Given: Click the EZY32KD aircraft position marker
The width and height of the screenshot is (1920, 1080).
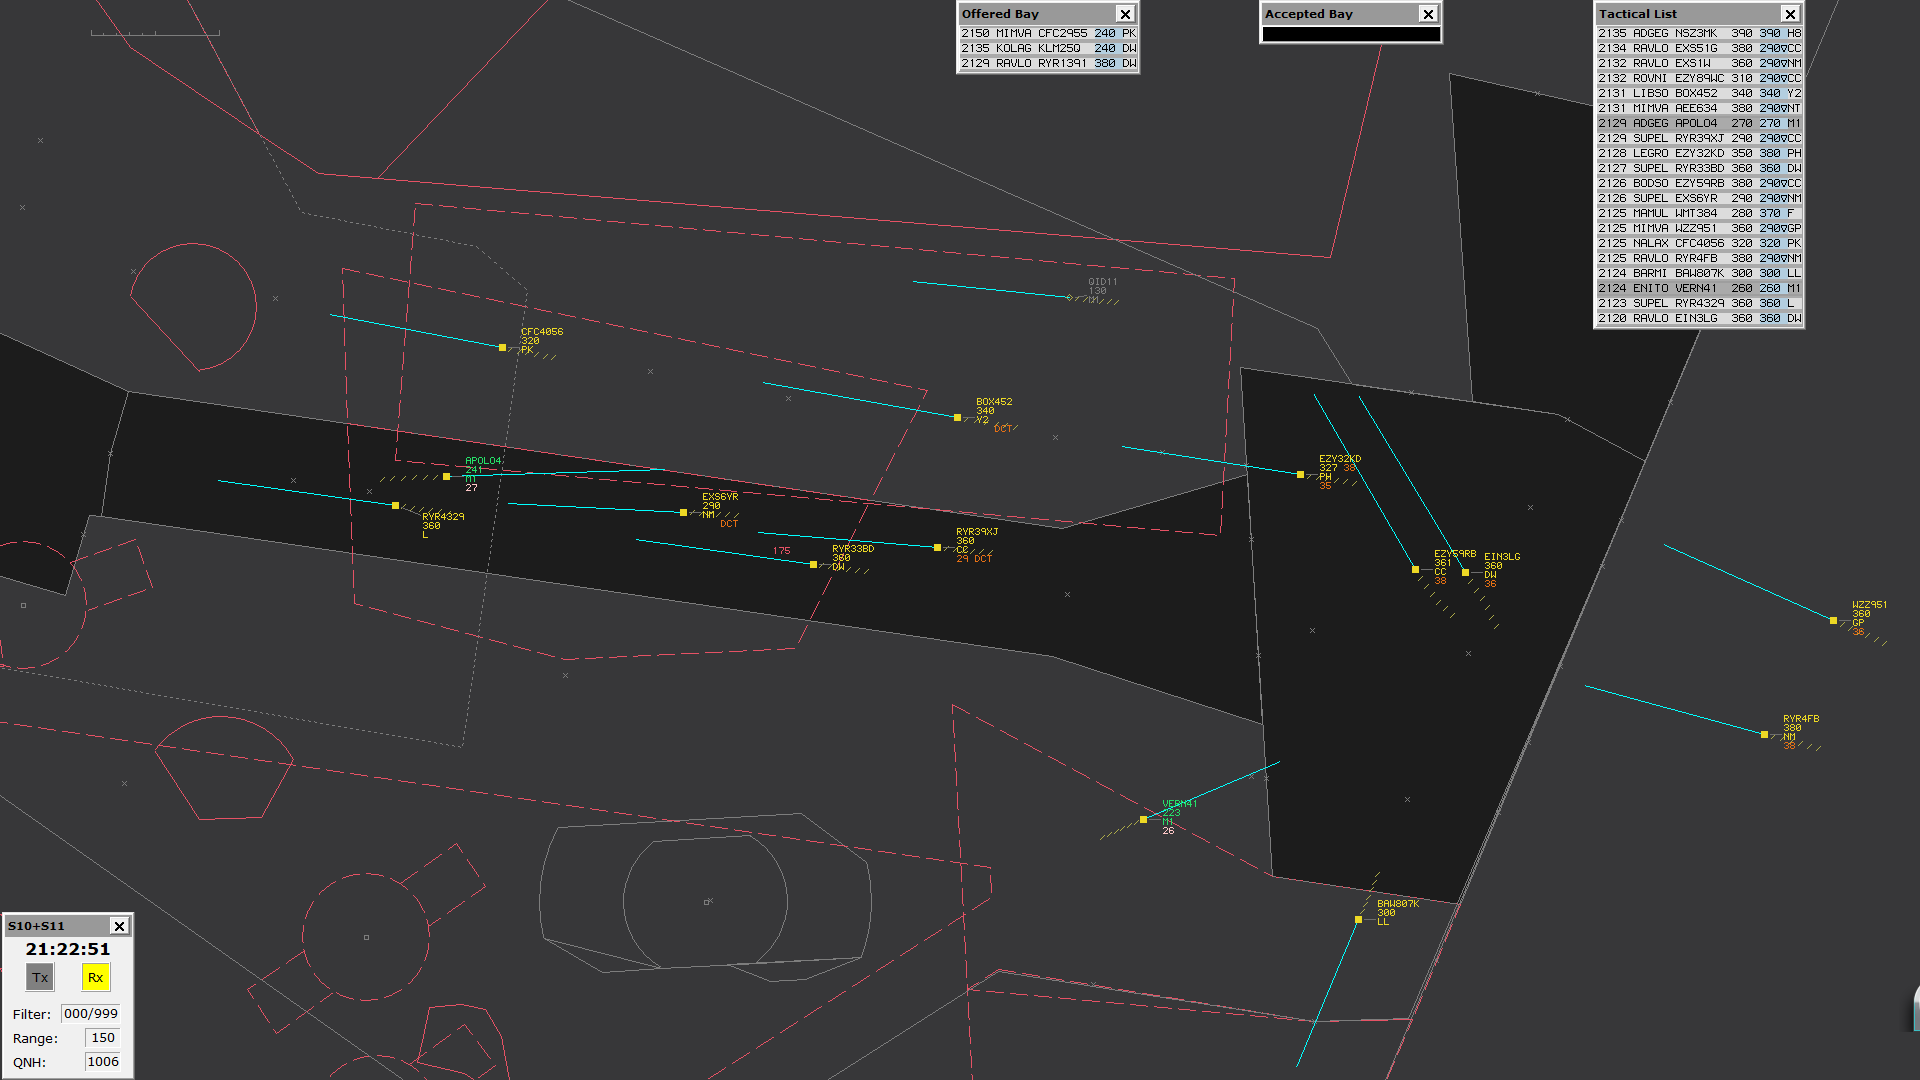Looking at the screenshot, I should coord(1300,475).
